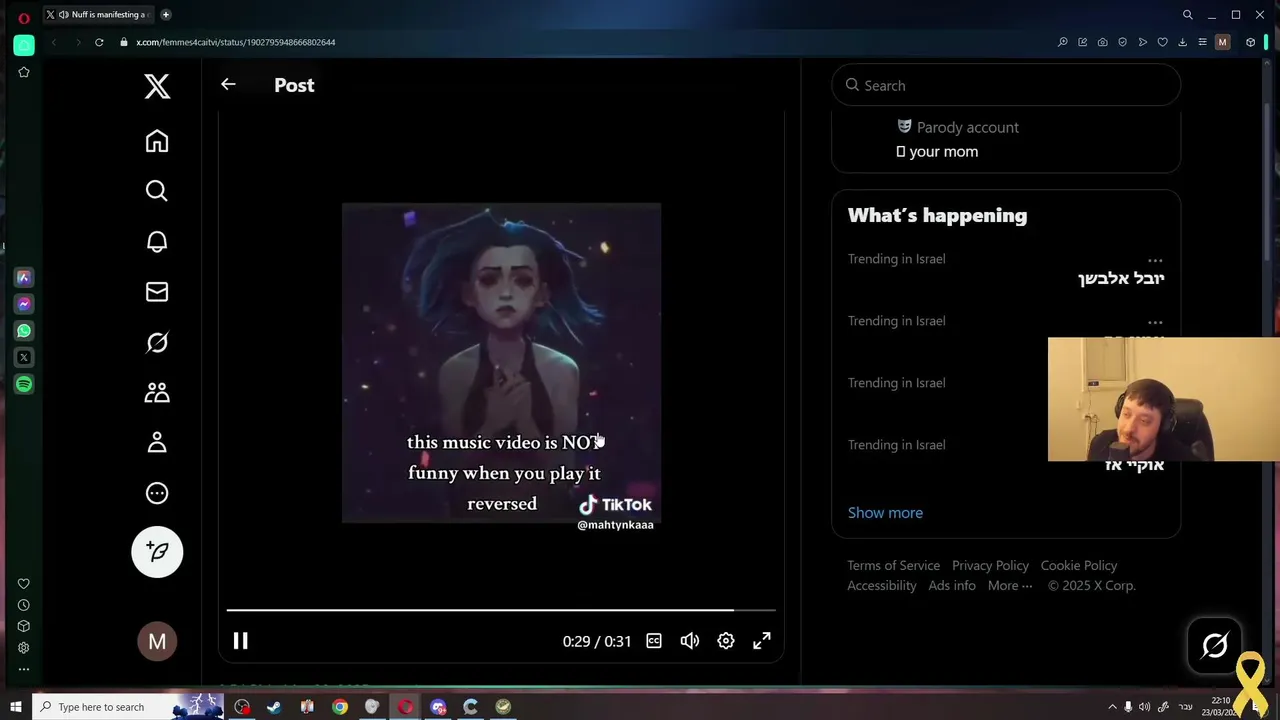Open Messages envelope in X sidebar

pyautogui.click(x=157, y=292)
